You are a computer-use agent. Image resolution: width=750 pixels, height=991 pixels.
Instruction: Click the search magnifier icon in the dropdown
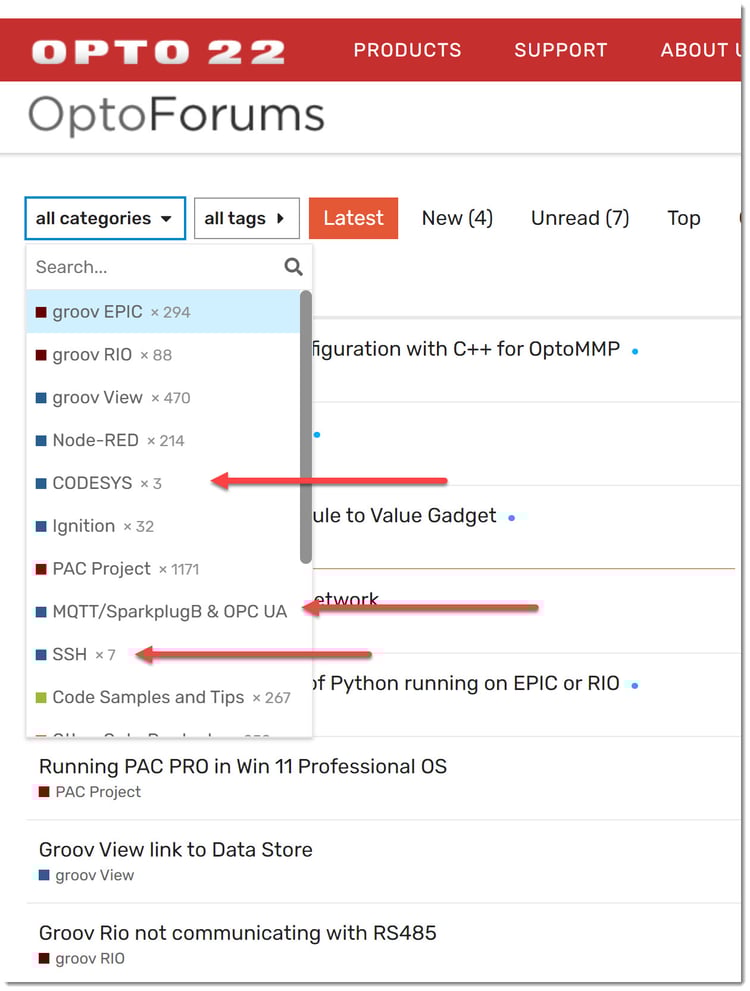pos(293,267)
